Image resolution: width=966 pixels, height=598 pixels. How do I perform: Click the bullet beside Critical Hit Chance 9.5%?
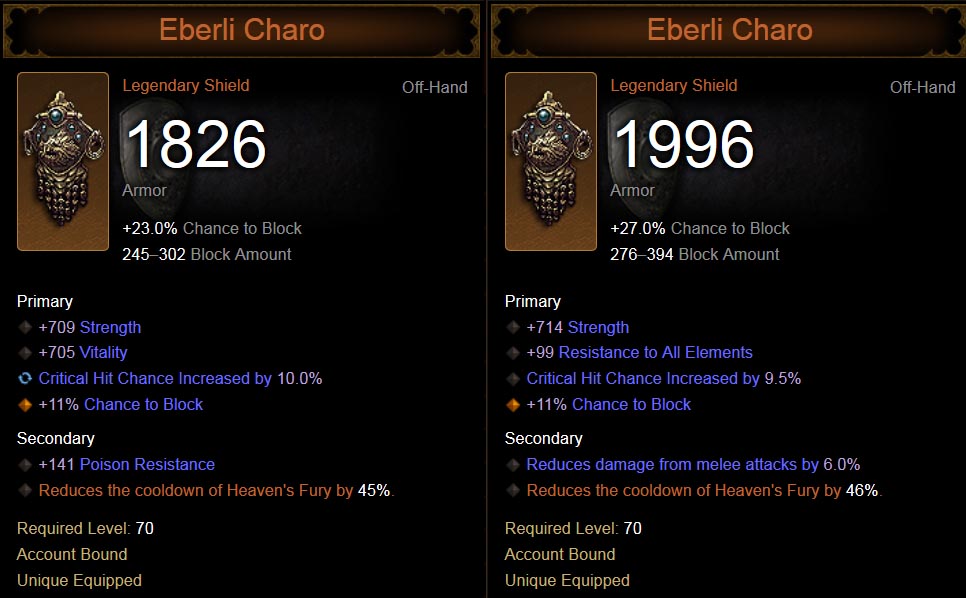513,379
